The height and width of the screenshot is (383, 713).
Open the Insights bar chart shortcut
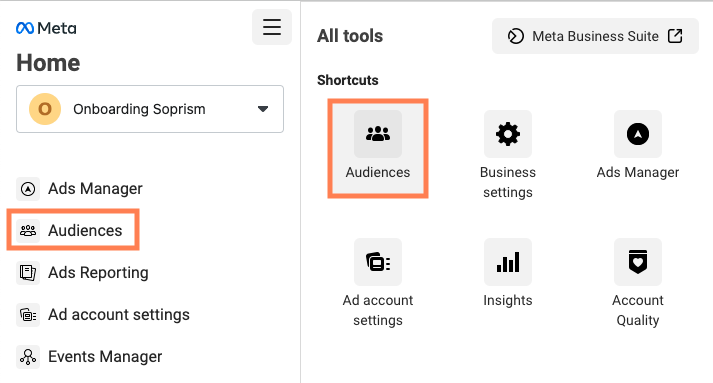click(x=508, y=262)
